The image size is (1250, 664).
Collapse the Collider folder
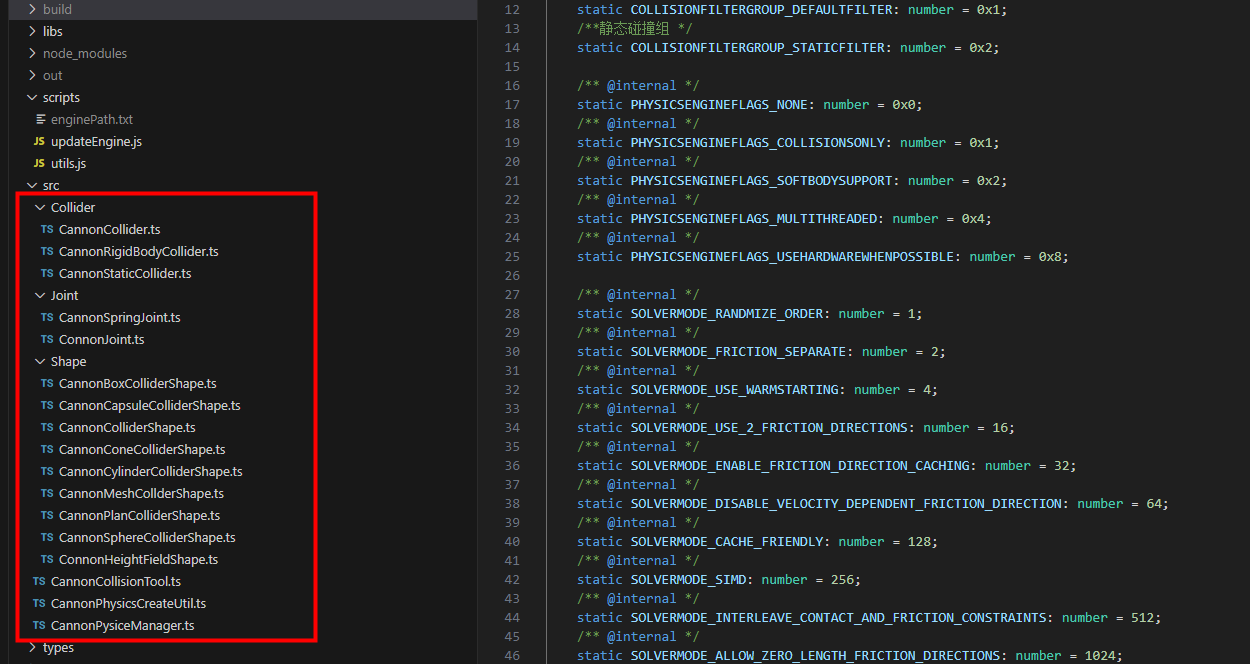(x=40, y=208)
